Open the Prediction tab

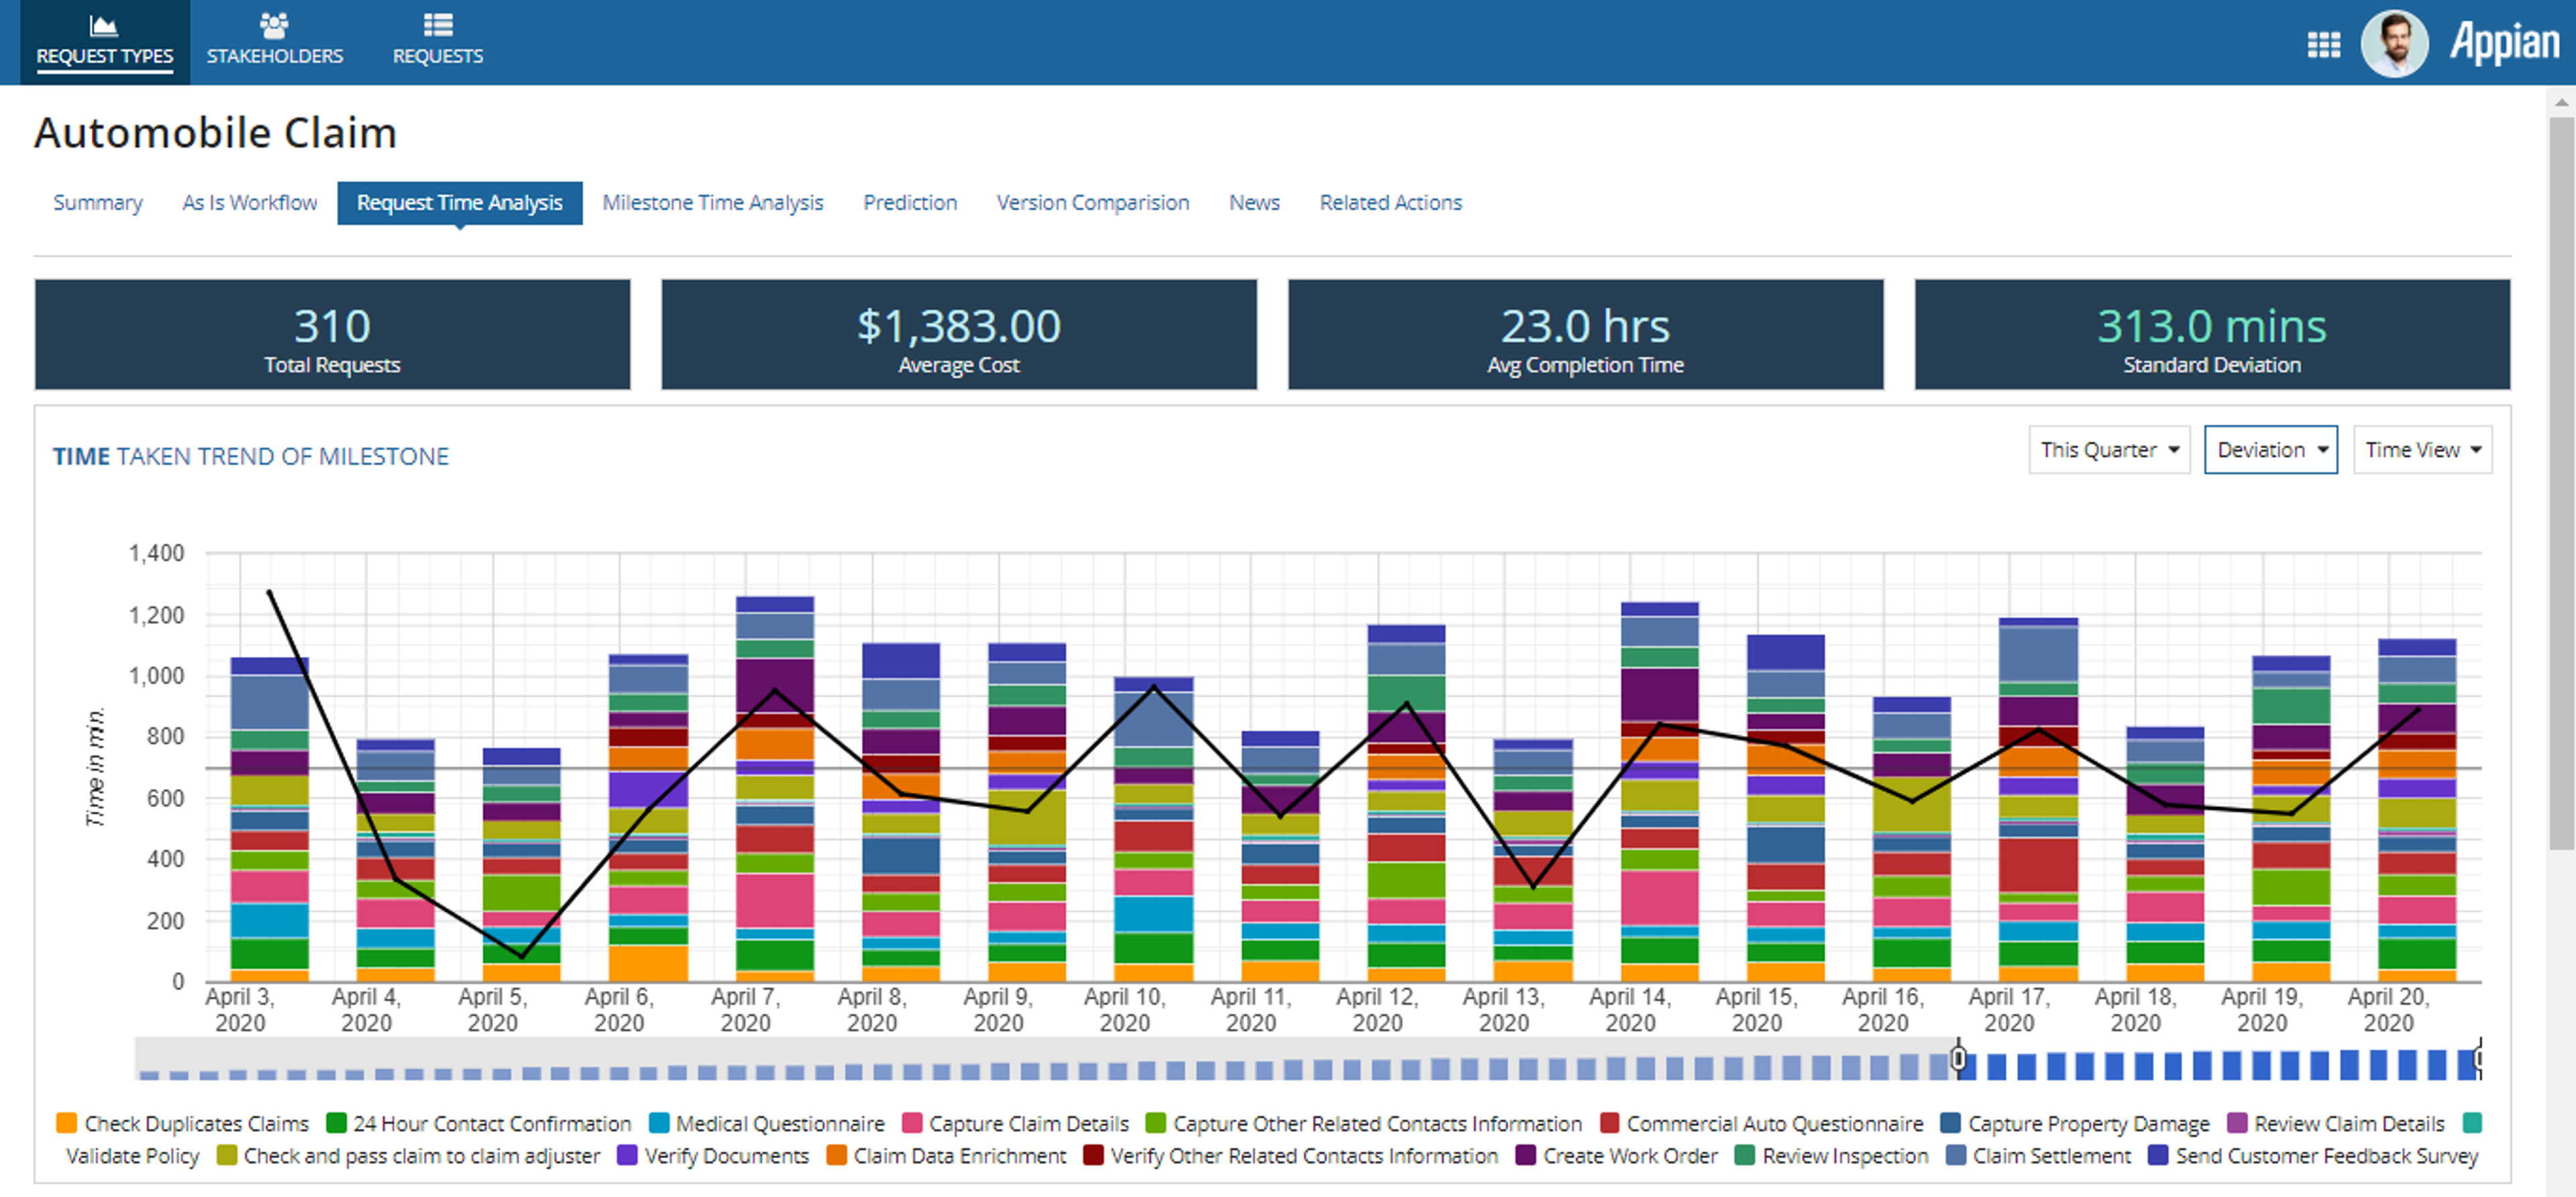coord(910,202)
